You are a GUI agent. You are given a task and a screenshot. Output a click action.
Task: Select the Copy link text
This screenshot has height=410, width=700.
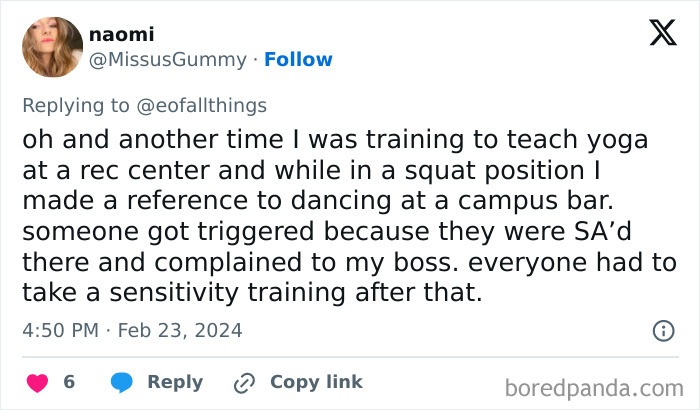coord(316,382)
